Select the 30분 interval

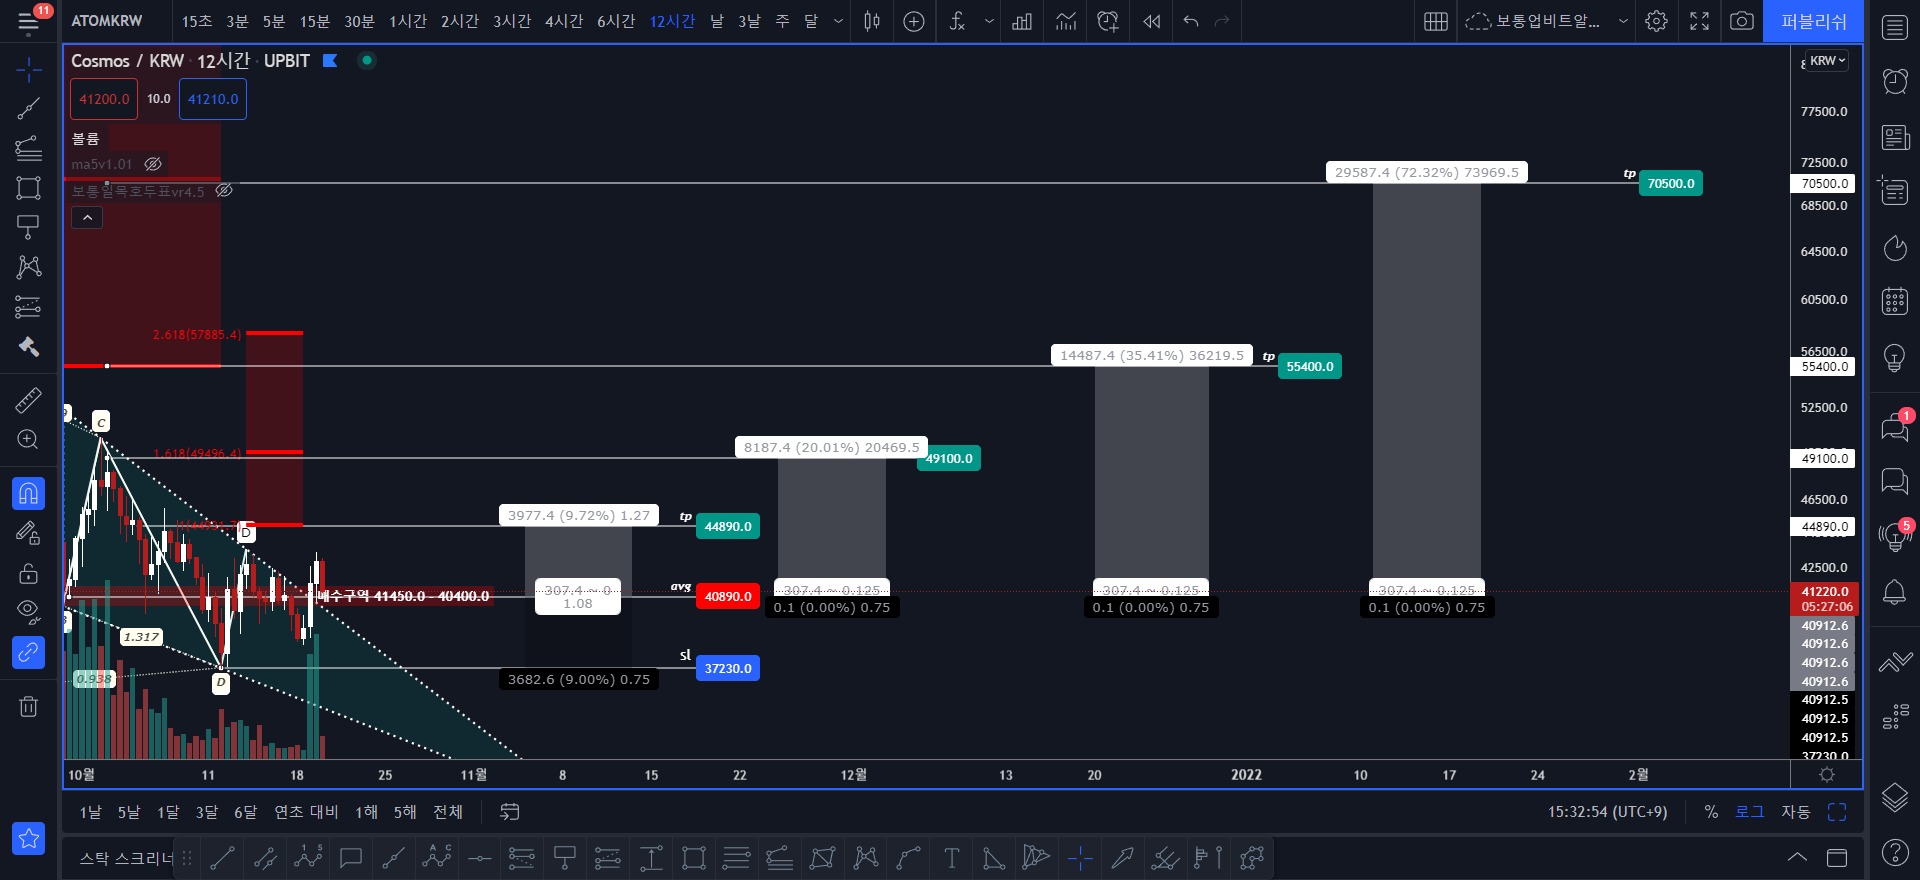click(359, 21)
